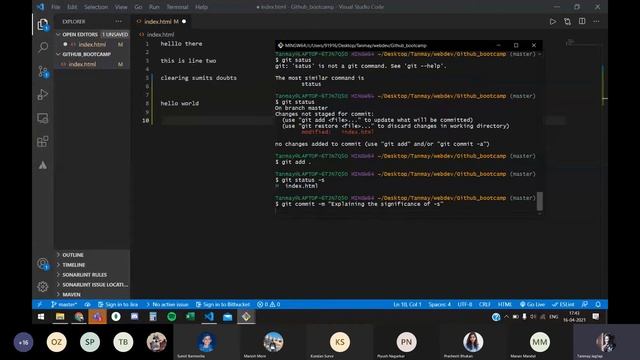
Task: Open the Windows Start menu
Action: tap(41, 317)
